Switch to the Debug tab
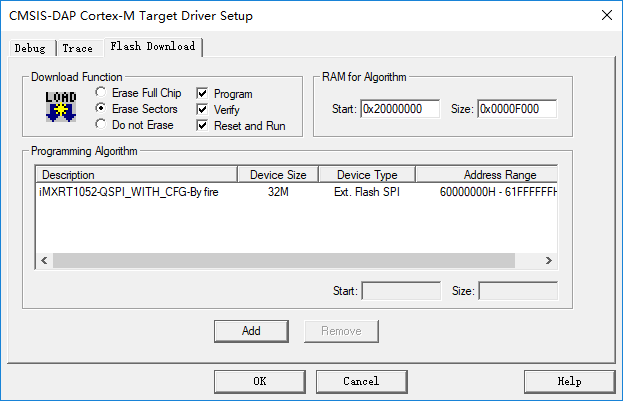The image size is (623, 401). click(30, 48)
